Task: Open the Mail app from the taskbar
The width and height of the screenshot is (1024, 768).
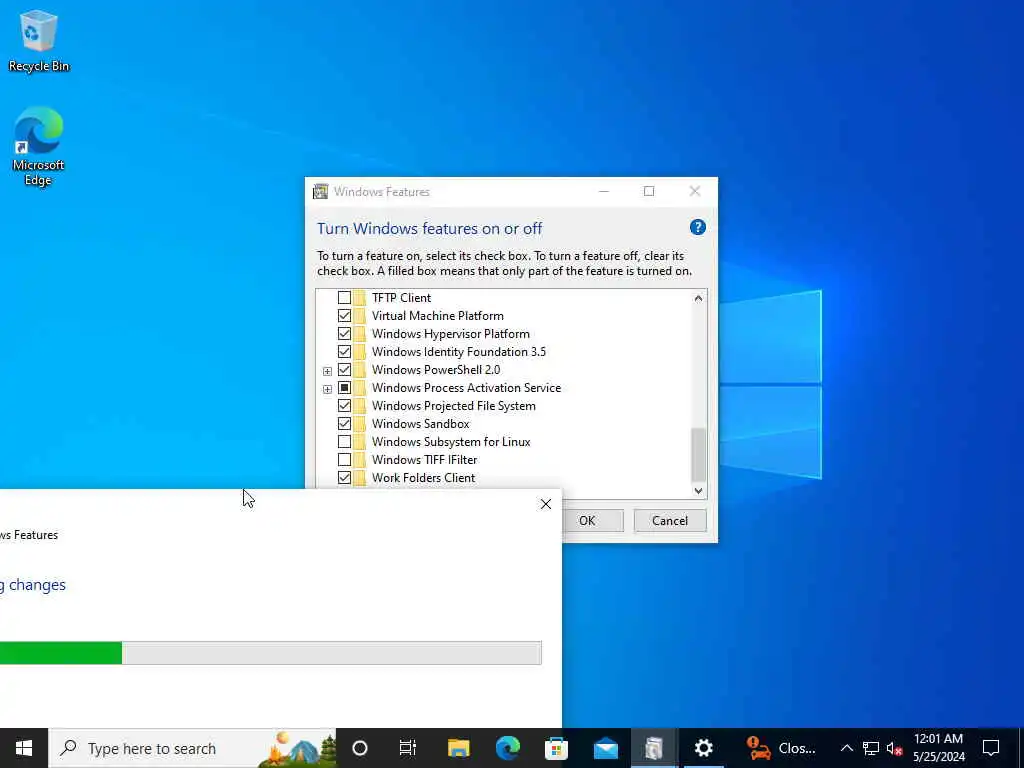Action: pyautogui.click(x=605, y=748)
